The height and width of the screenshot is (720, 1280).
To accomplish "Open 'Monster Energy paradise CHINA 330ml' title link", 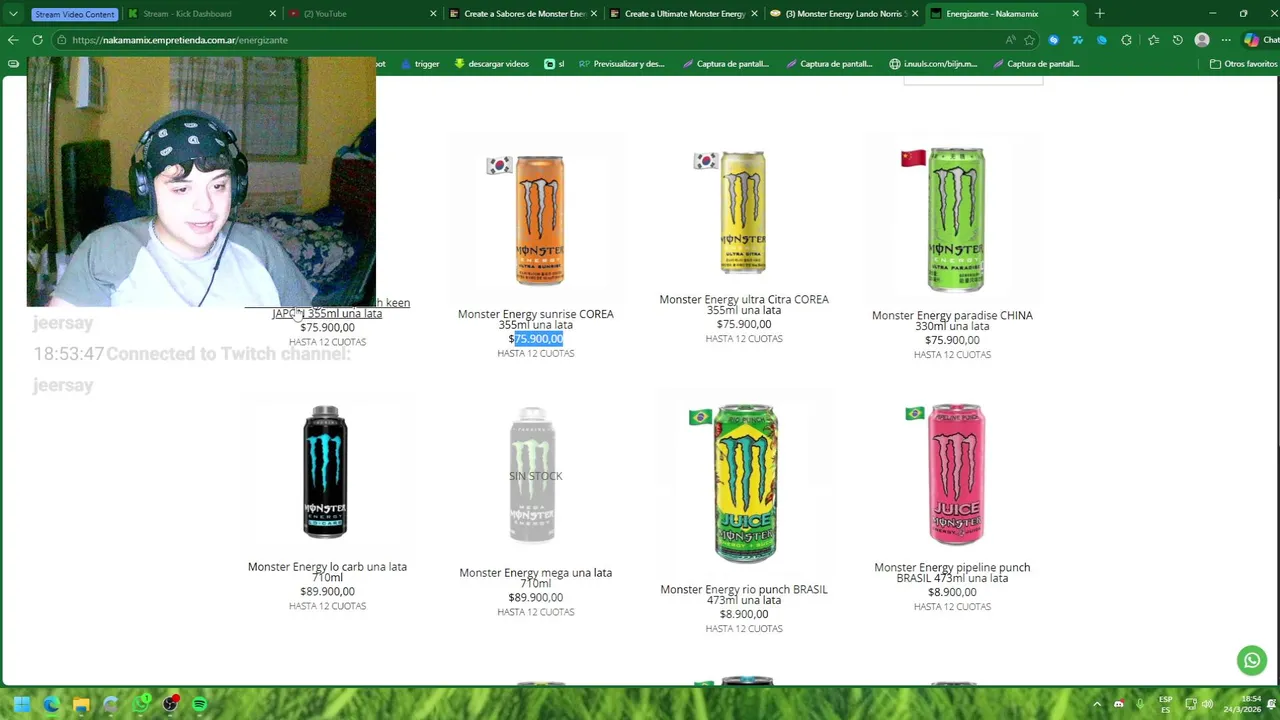I will pyautogui.click(x=952, y=320).
